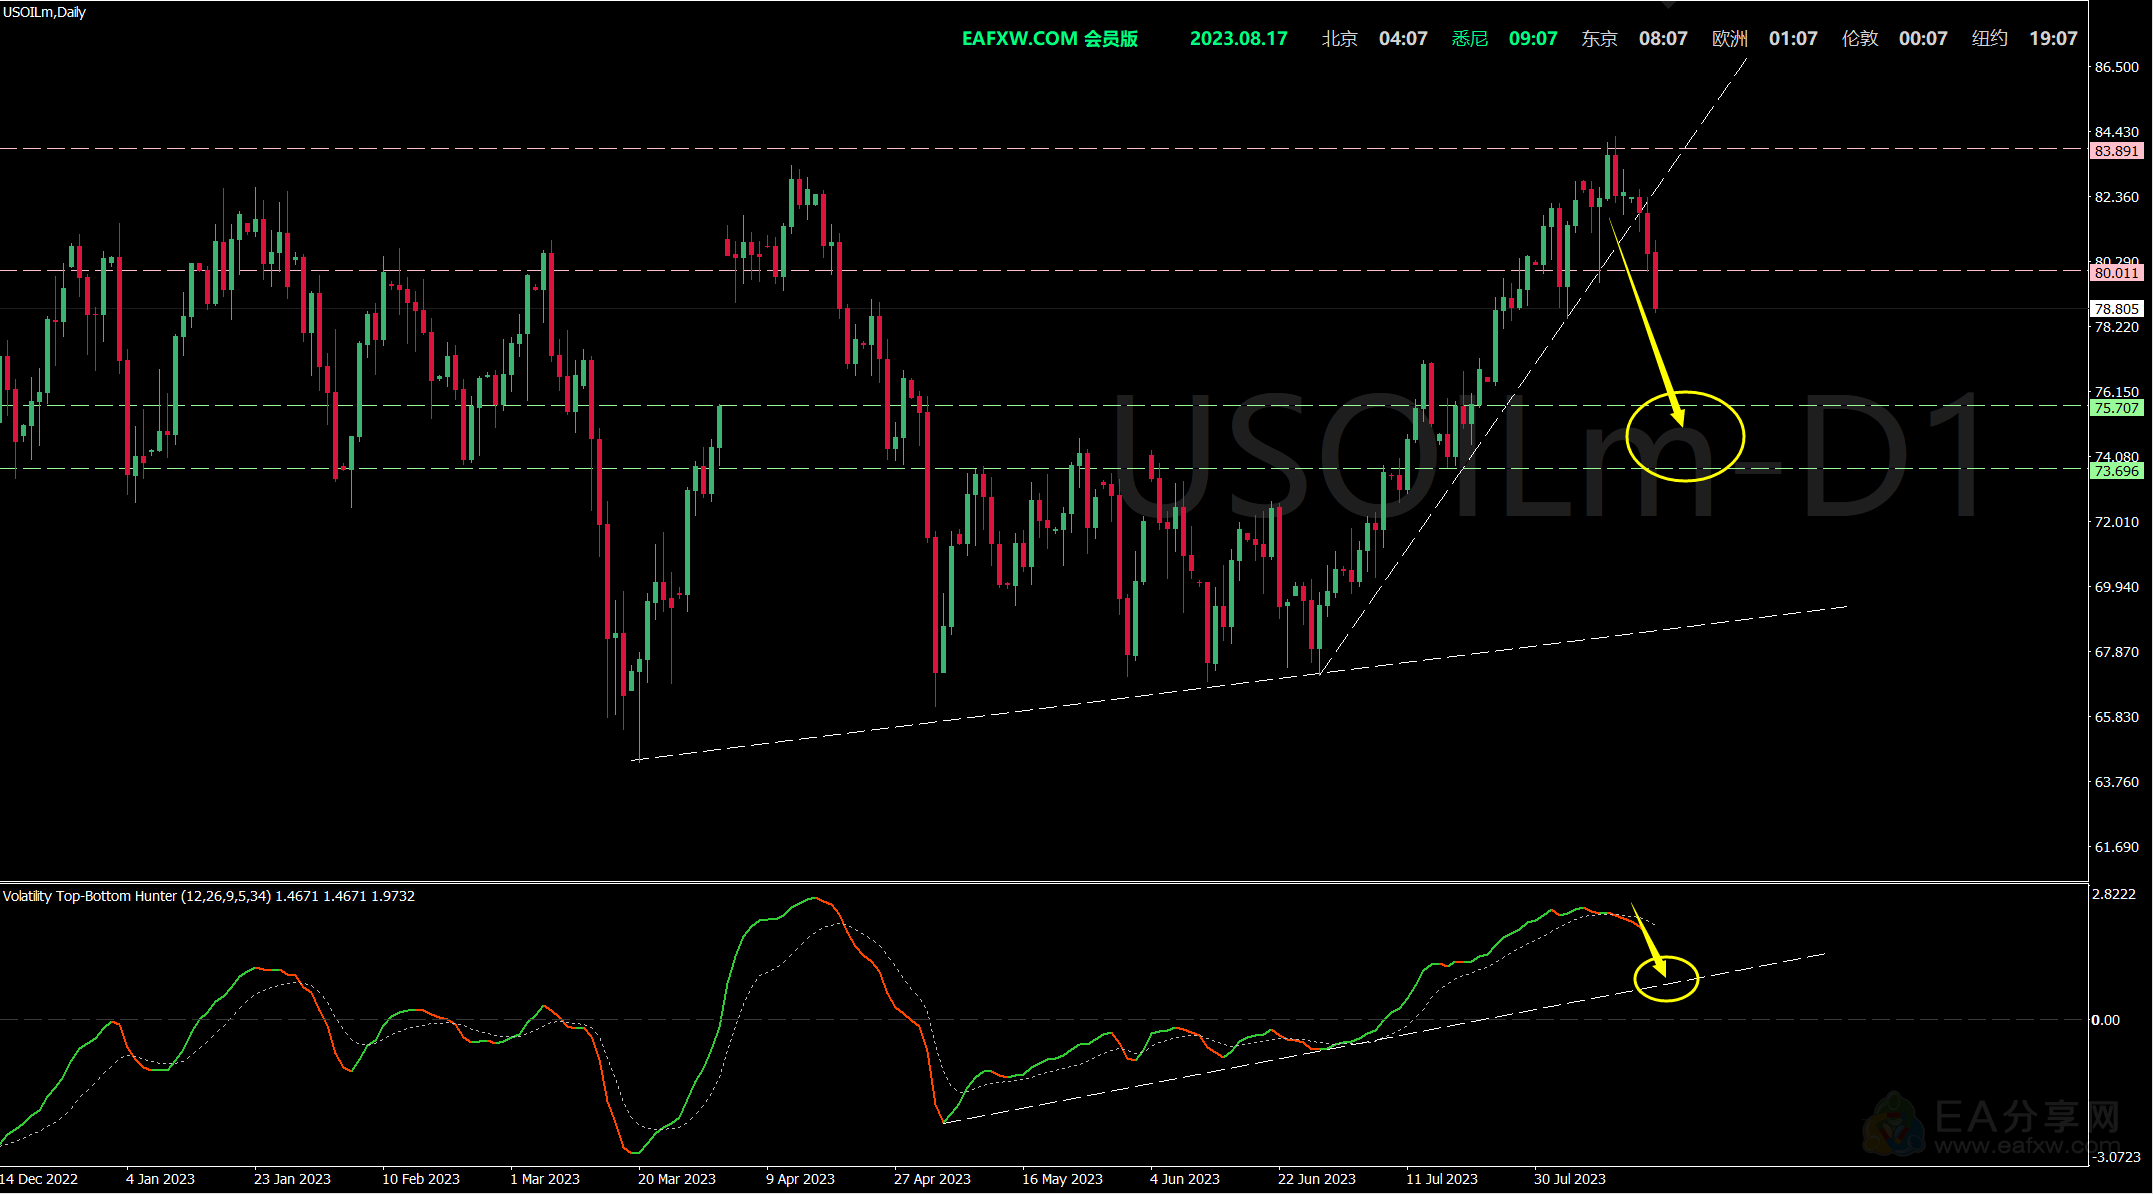The height and width of the screenshot is (1194, 2154).
Task: Click the 27 Apr 2023 date label
Action: [932, 1179]
